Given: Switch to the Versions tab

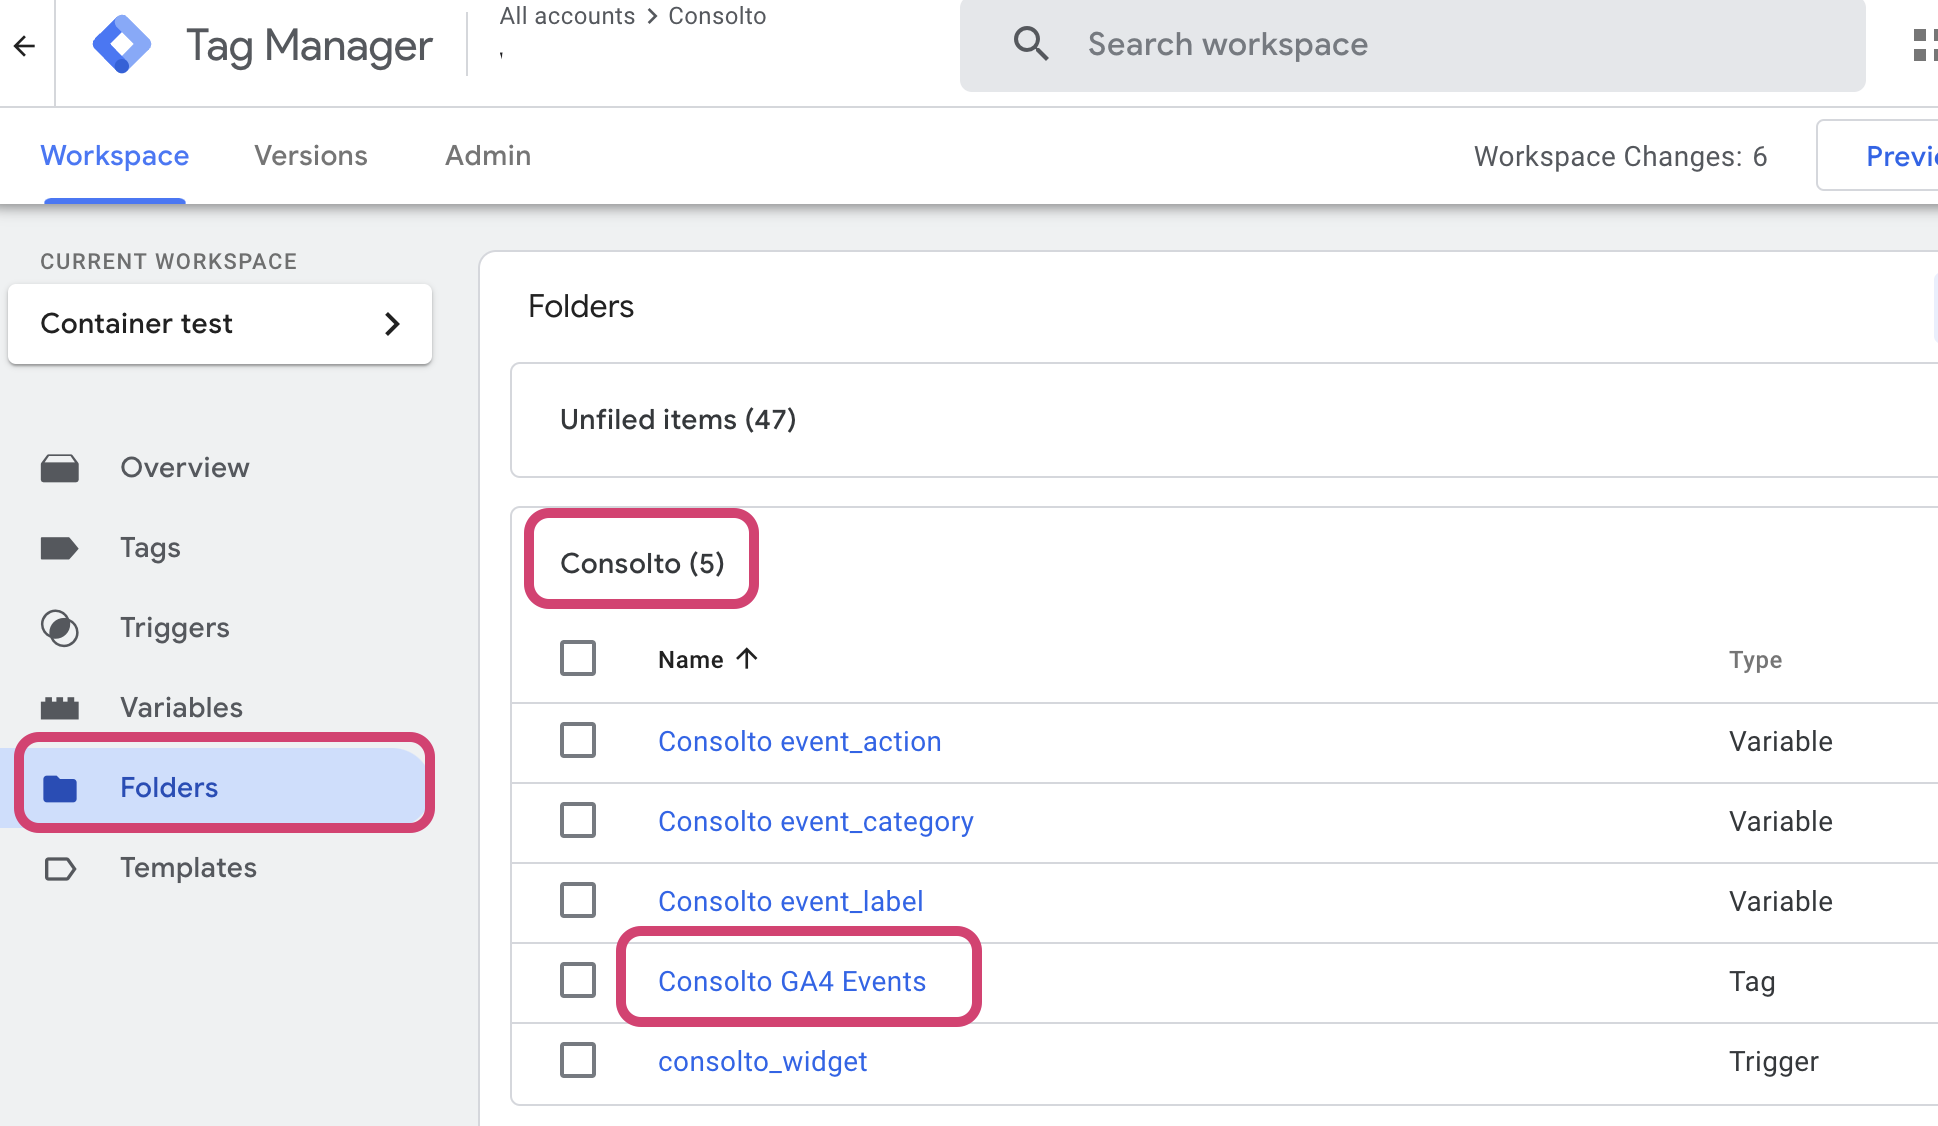Looking at the screenshot, I should tap(311, 156).
